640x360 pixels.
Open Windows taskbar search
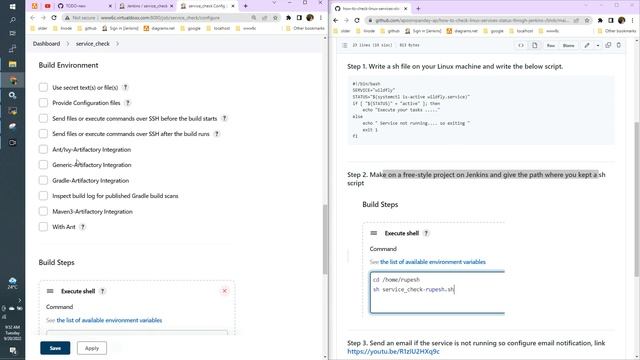click(x=12, y=20)
